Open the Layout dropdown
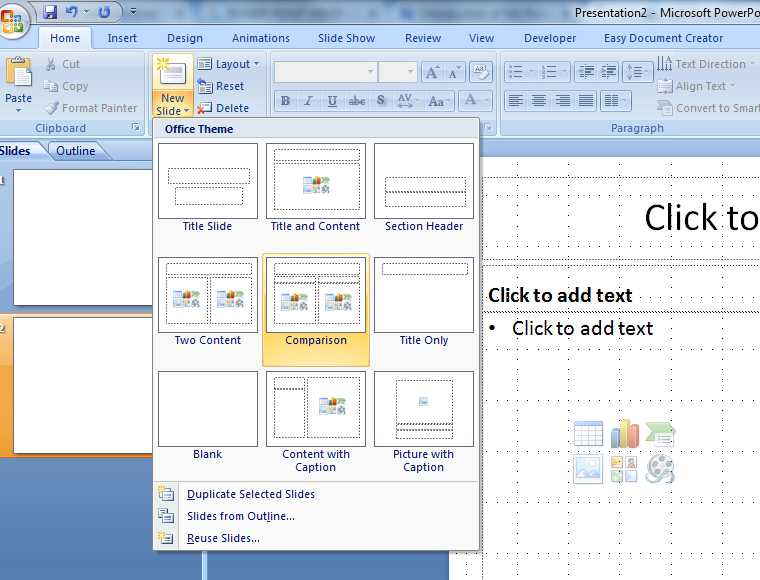Viewport: 760px width, 580px height. coord(229,64)
